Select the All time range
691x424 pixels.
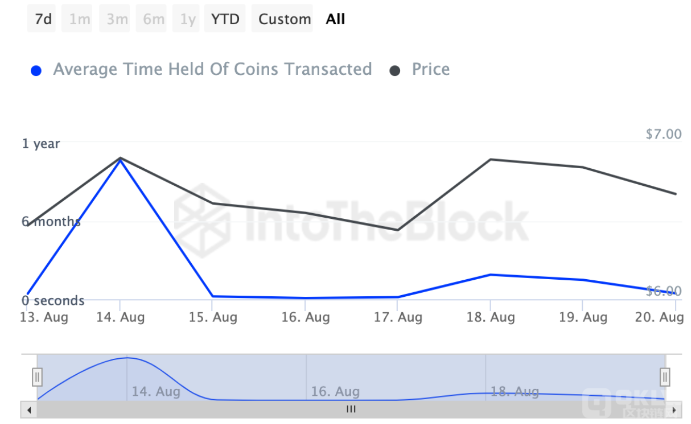335,19
